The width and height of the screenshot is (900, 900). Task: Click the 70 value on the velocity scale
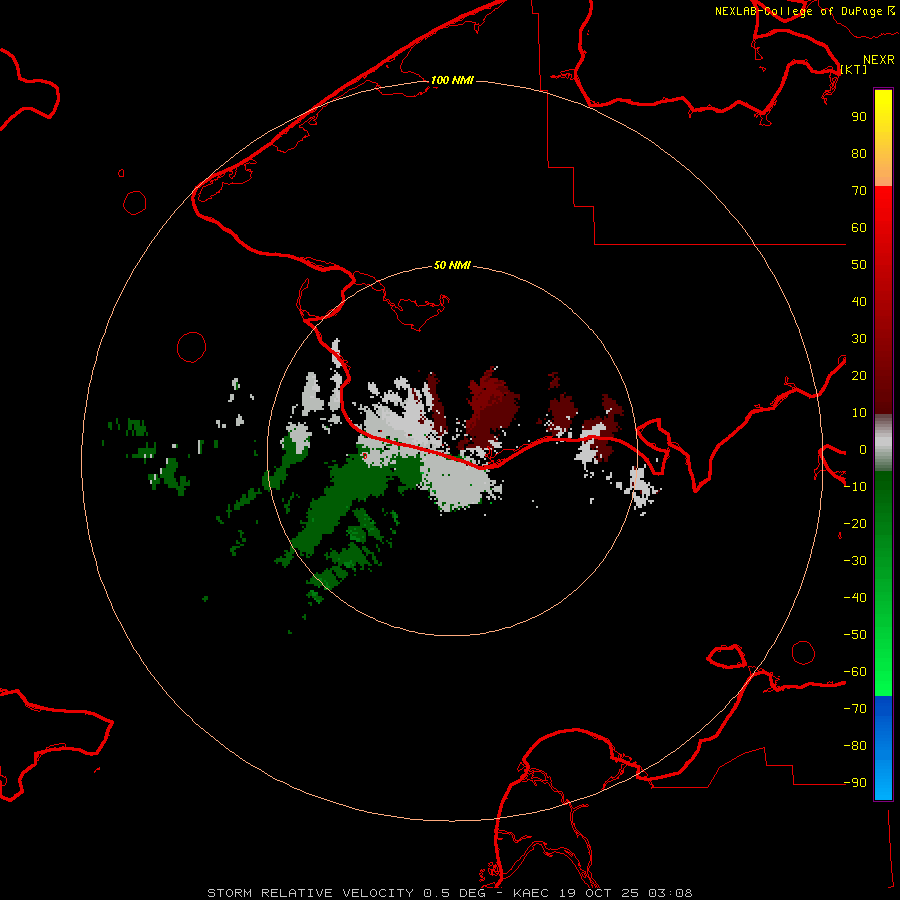click(859, 191)
